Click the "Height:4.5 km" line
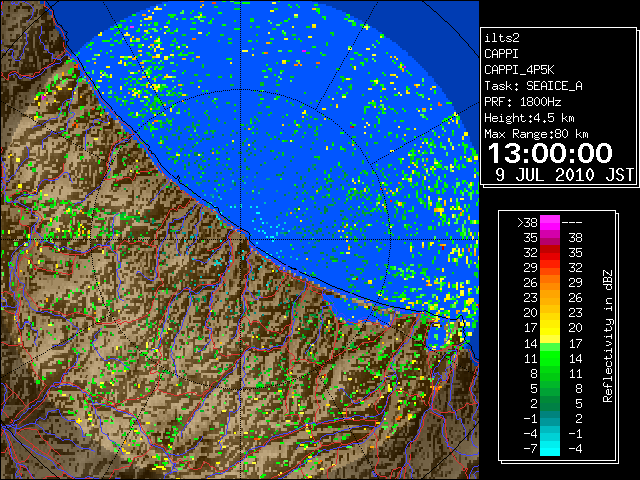The image size is (640, 480). pyautogui.click(x=529, y=118)
